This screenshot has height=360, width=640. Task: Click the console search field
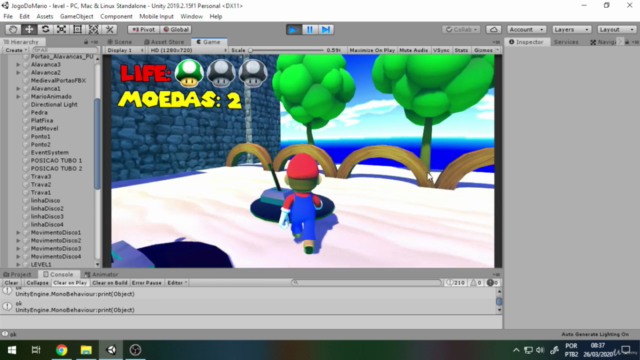[x=367, y=282]
